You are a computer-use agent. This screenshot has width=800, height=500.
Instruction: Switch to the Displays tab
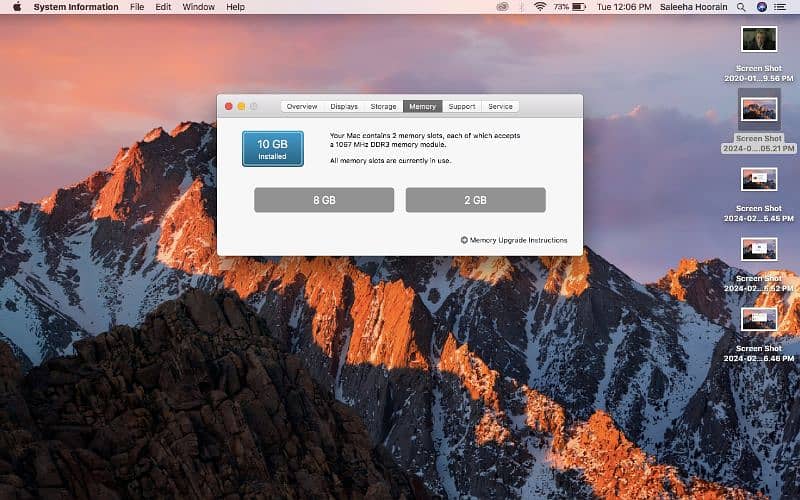[x=344, y=106]
